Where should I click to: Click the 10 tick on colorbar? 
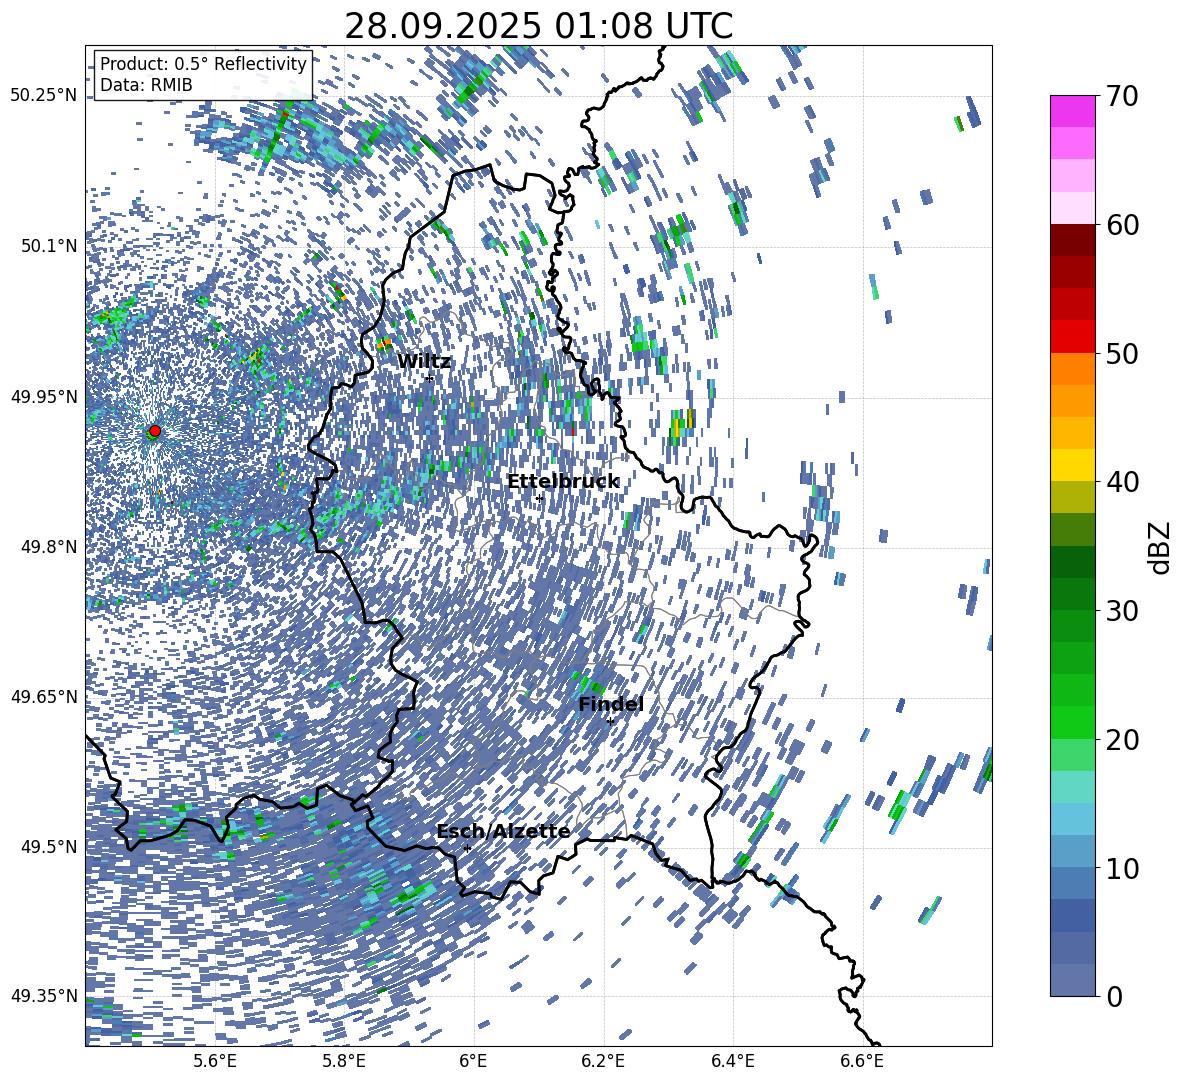point(1122,868)
